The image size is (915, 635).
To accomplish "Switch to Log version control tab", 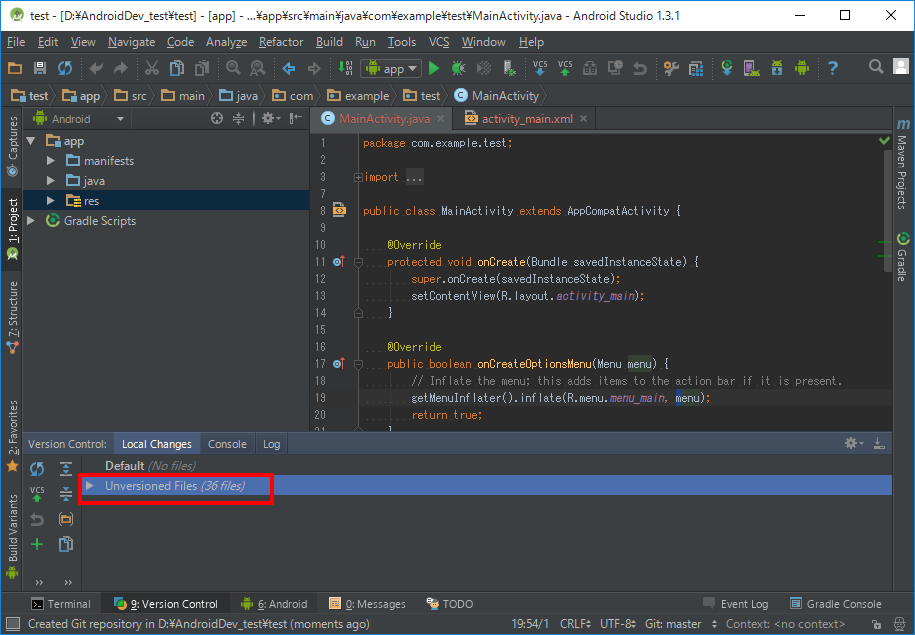I will pyautogui.click(x=271, y=444).
